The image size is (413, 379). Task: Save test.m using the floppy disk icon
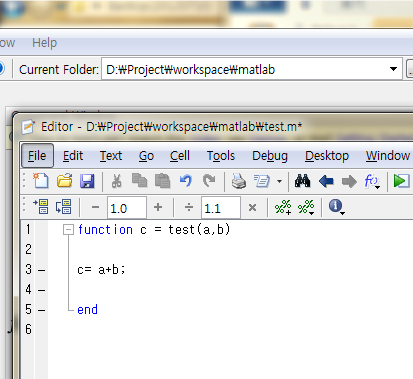click(87, 181)
